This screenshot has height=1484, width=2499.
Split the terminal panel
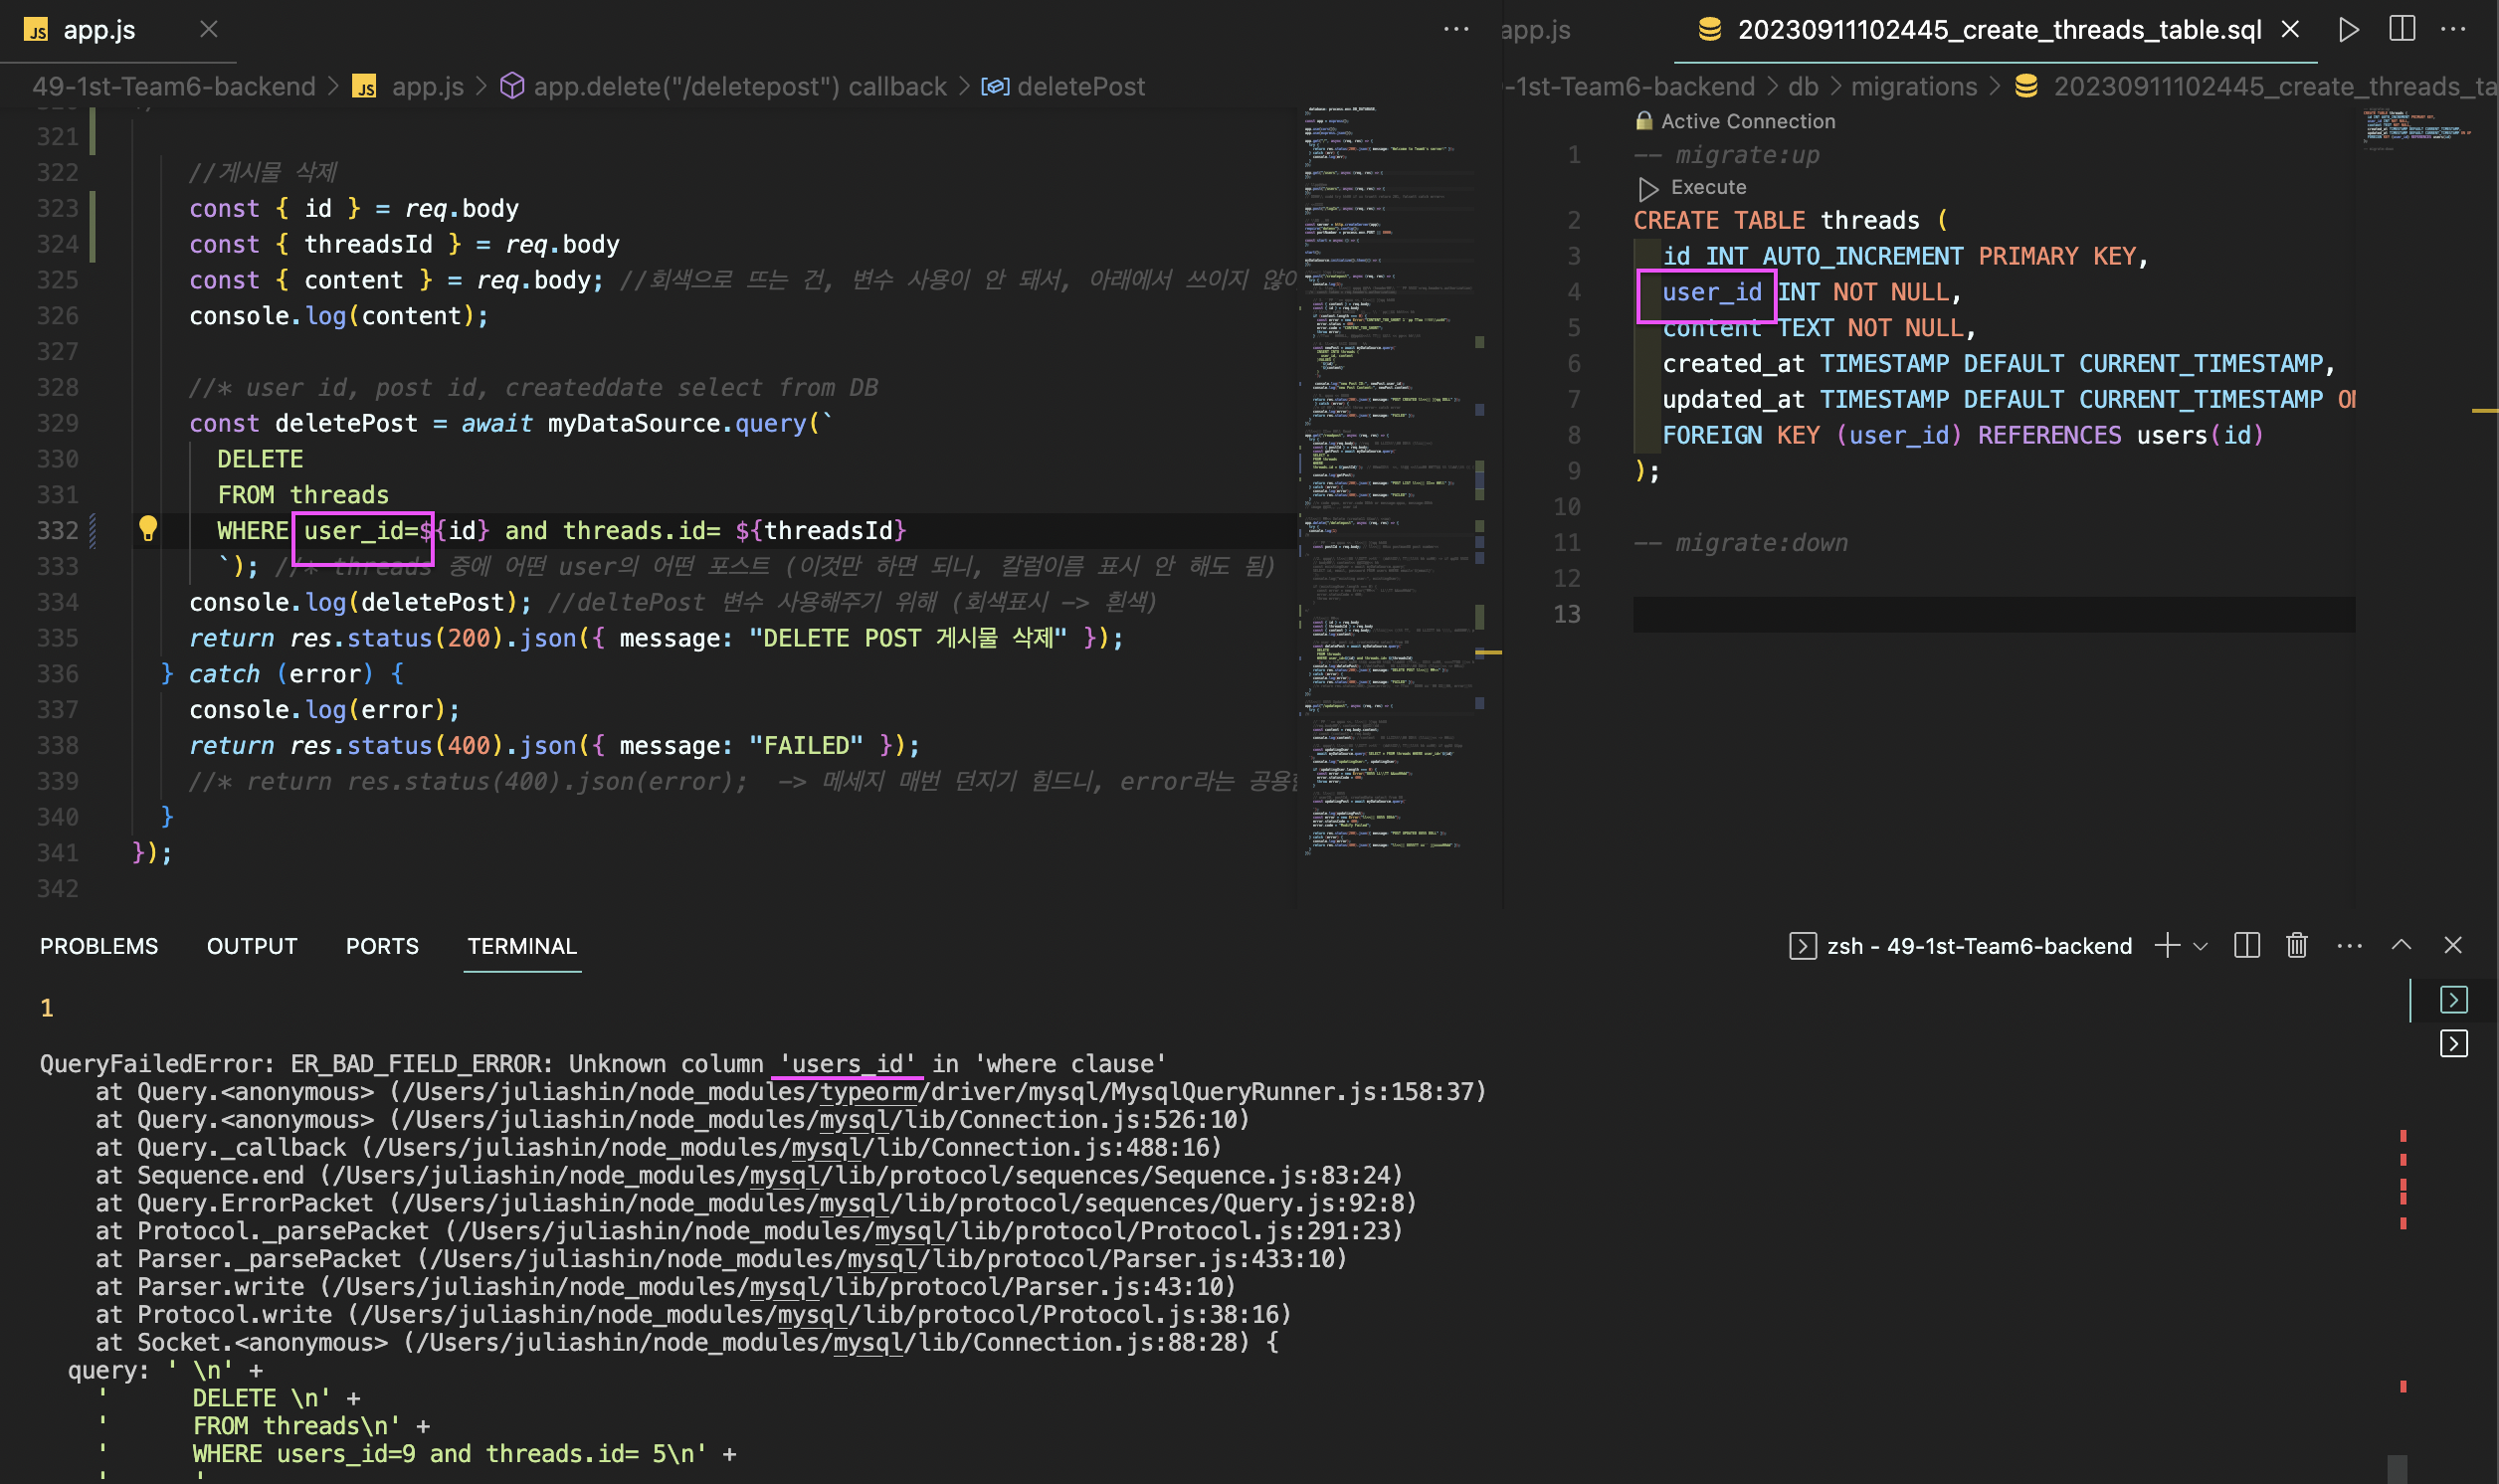2246,945
